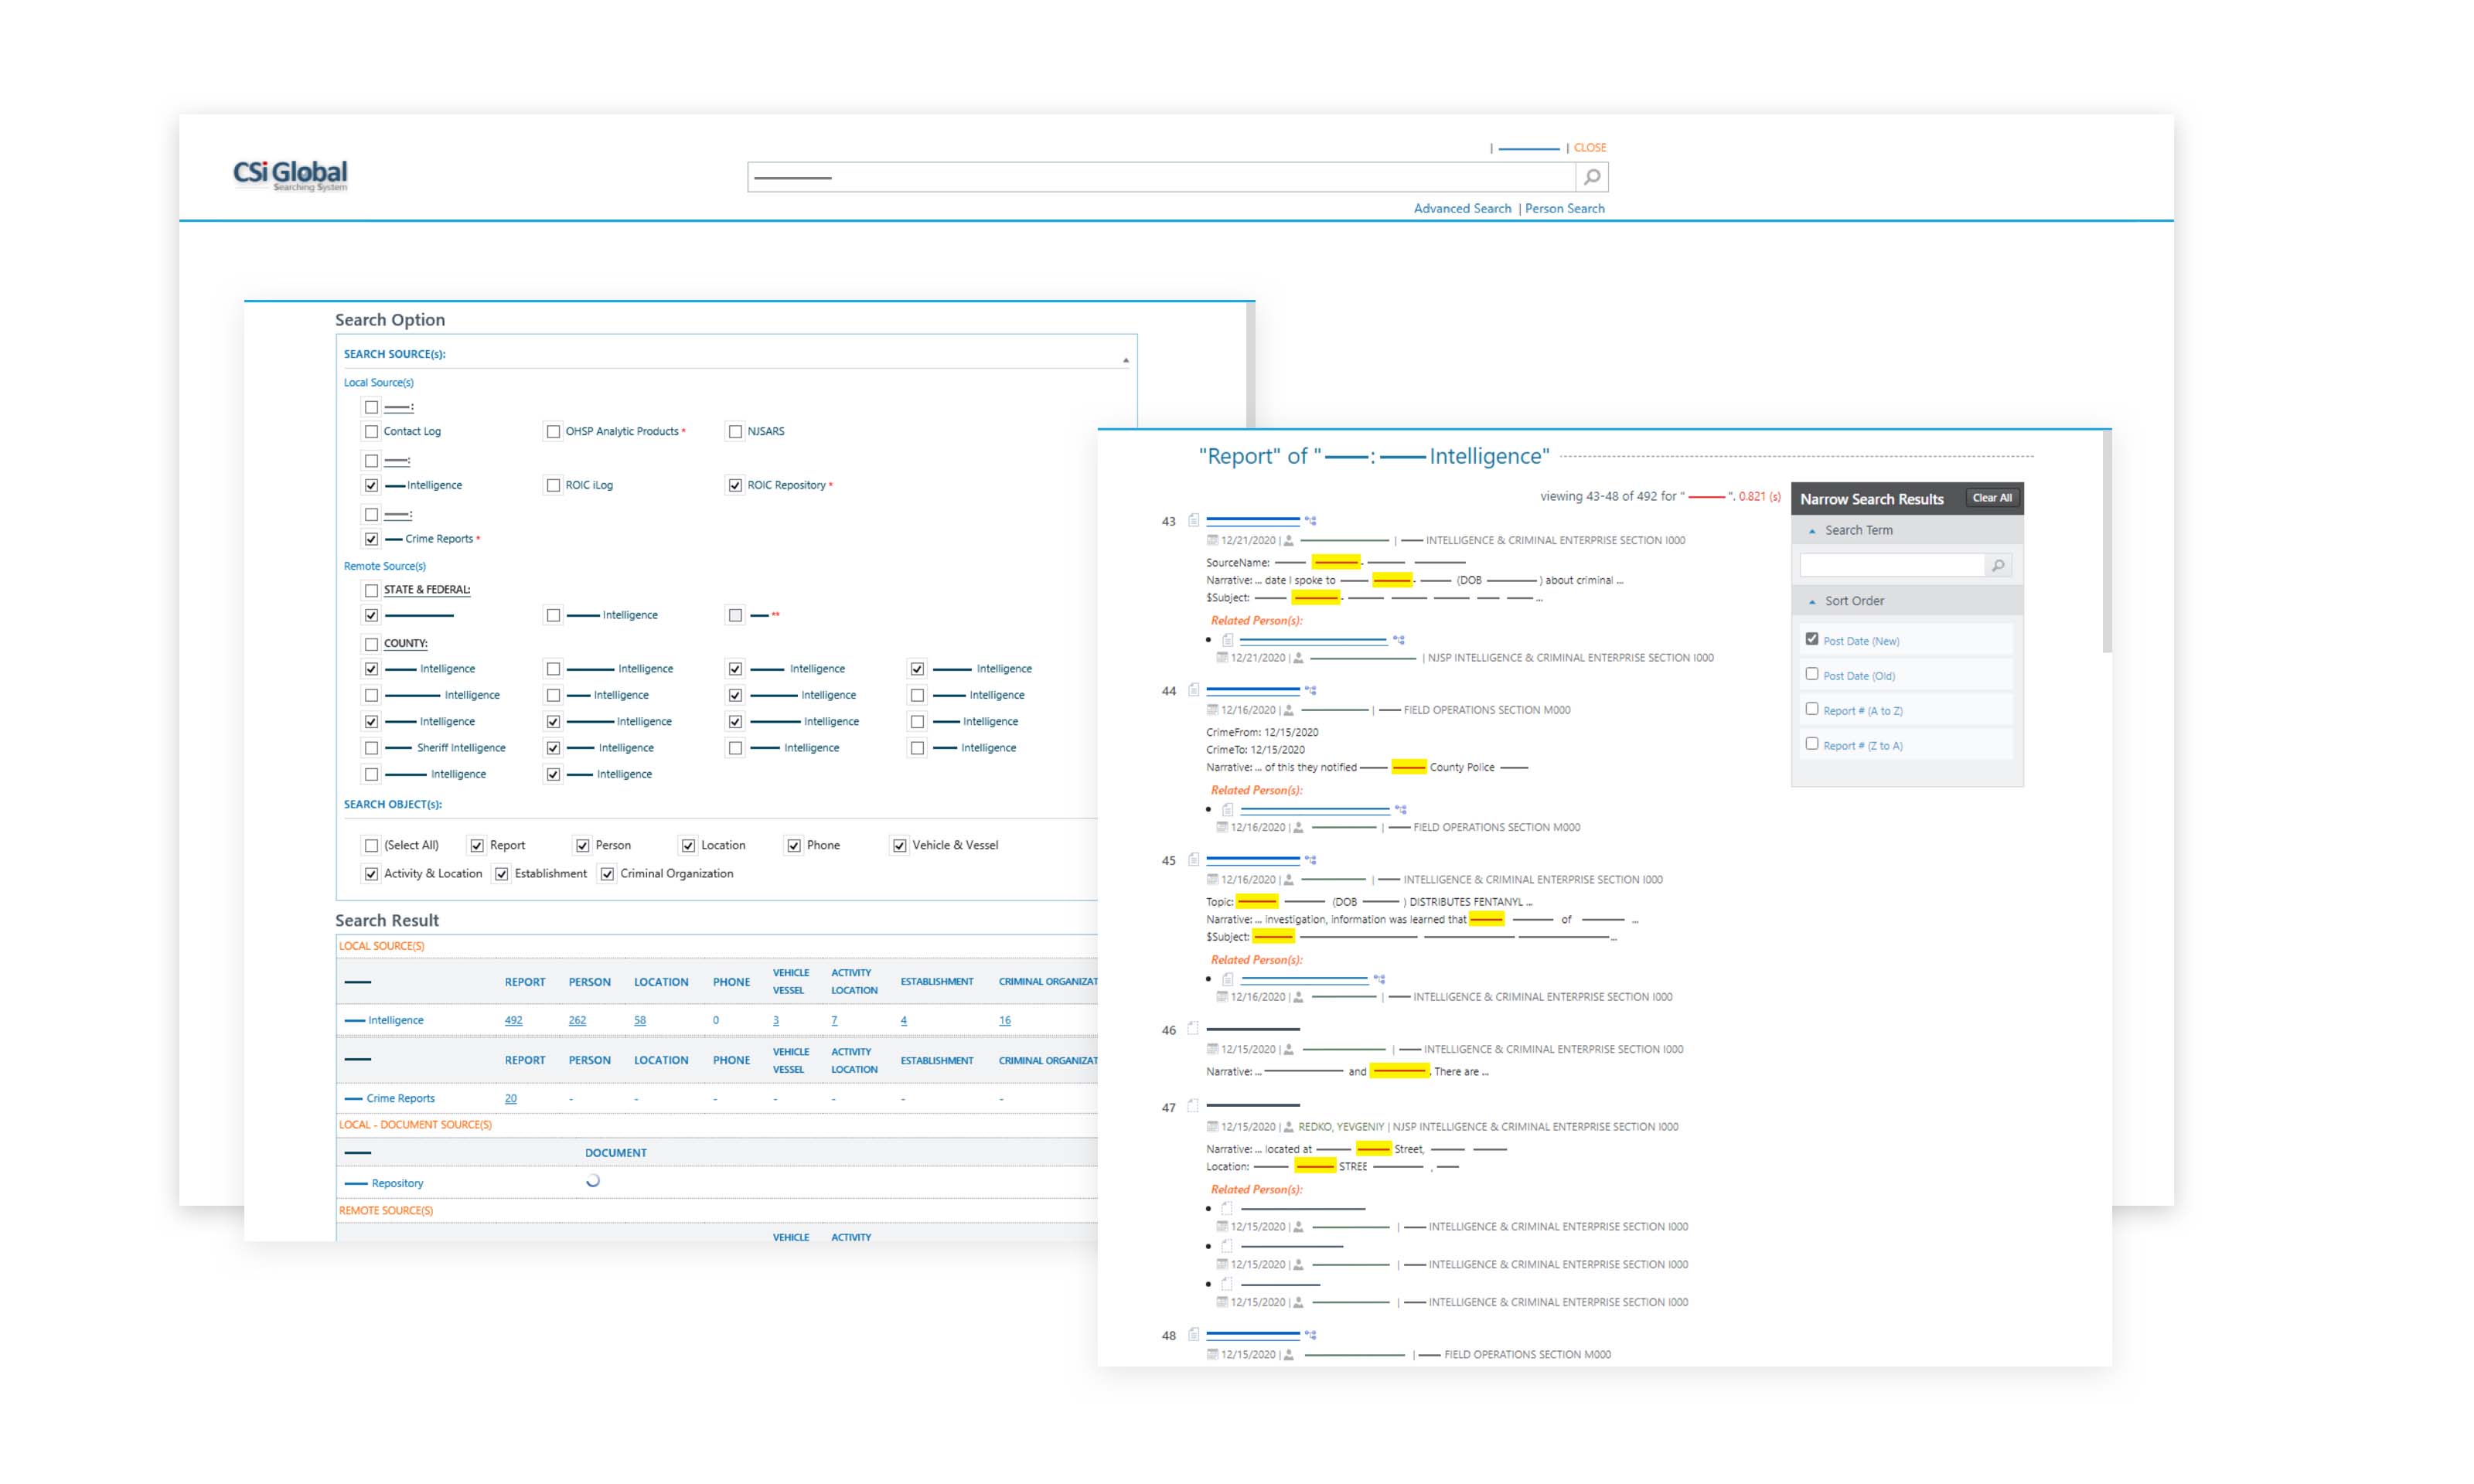Open the 16 criminal organization count link
Image resolution: width=2474 pixels, height=1484 pixels.
coord(1005,1021)
